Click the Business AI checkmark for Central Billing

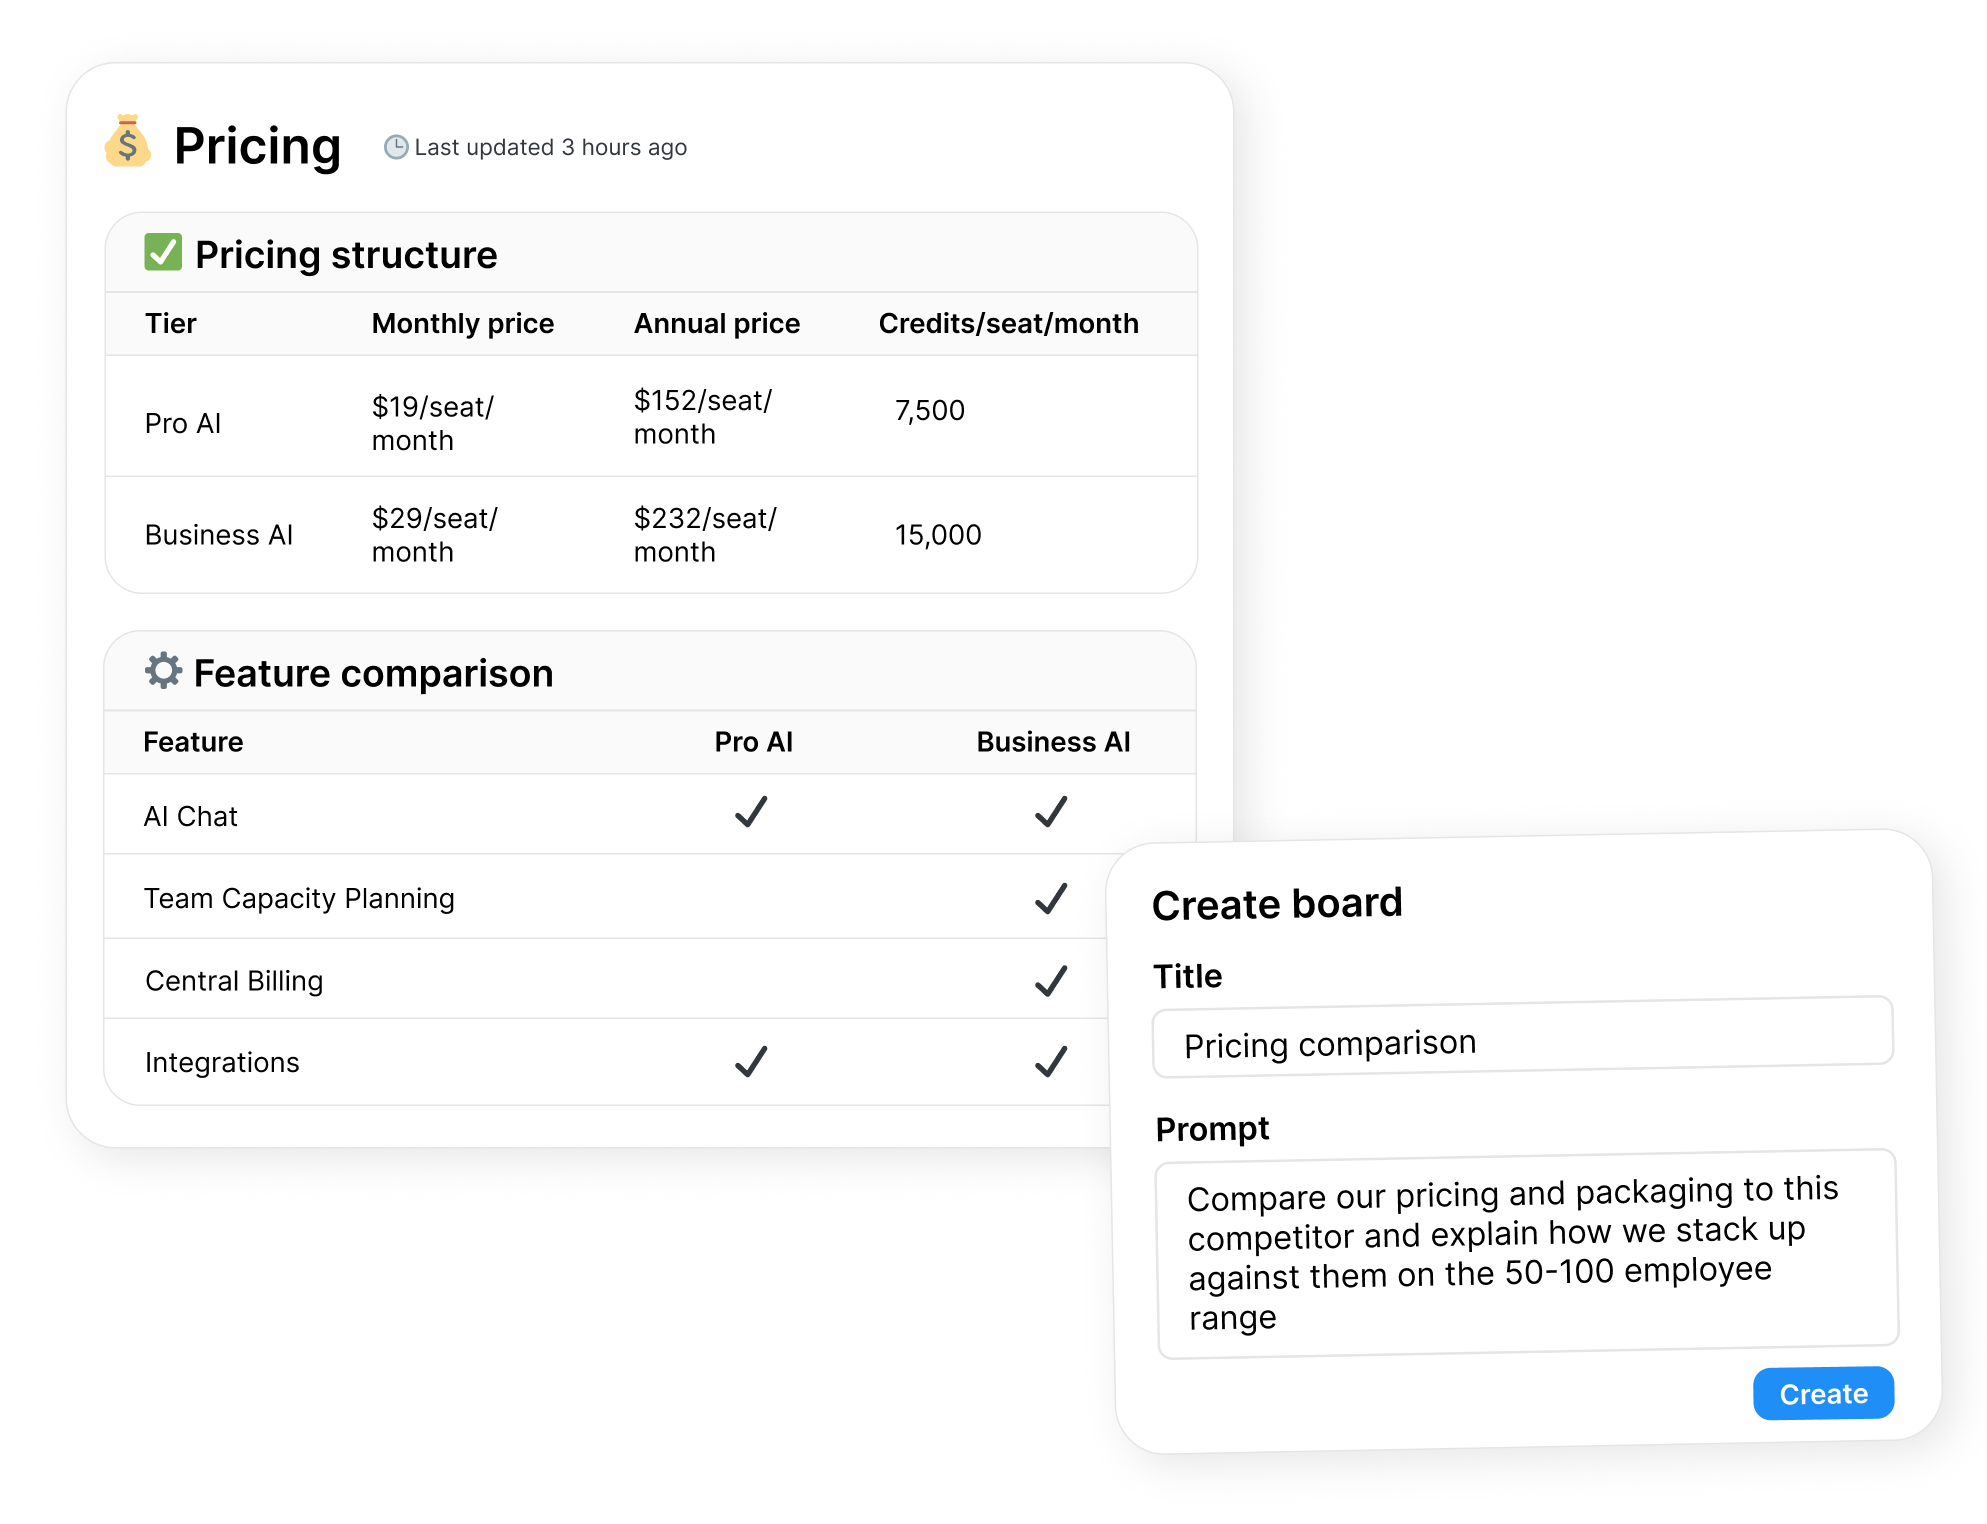1051,979
